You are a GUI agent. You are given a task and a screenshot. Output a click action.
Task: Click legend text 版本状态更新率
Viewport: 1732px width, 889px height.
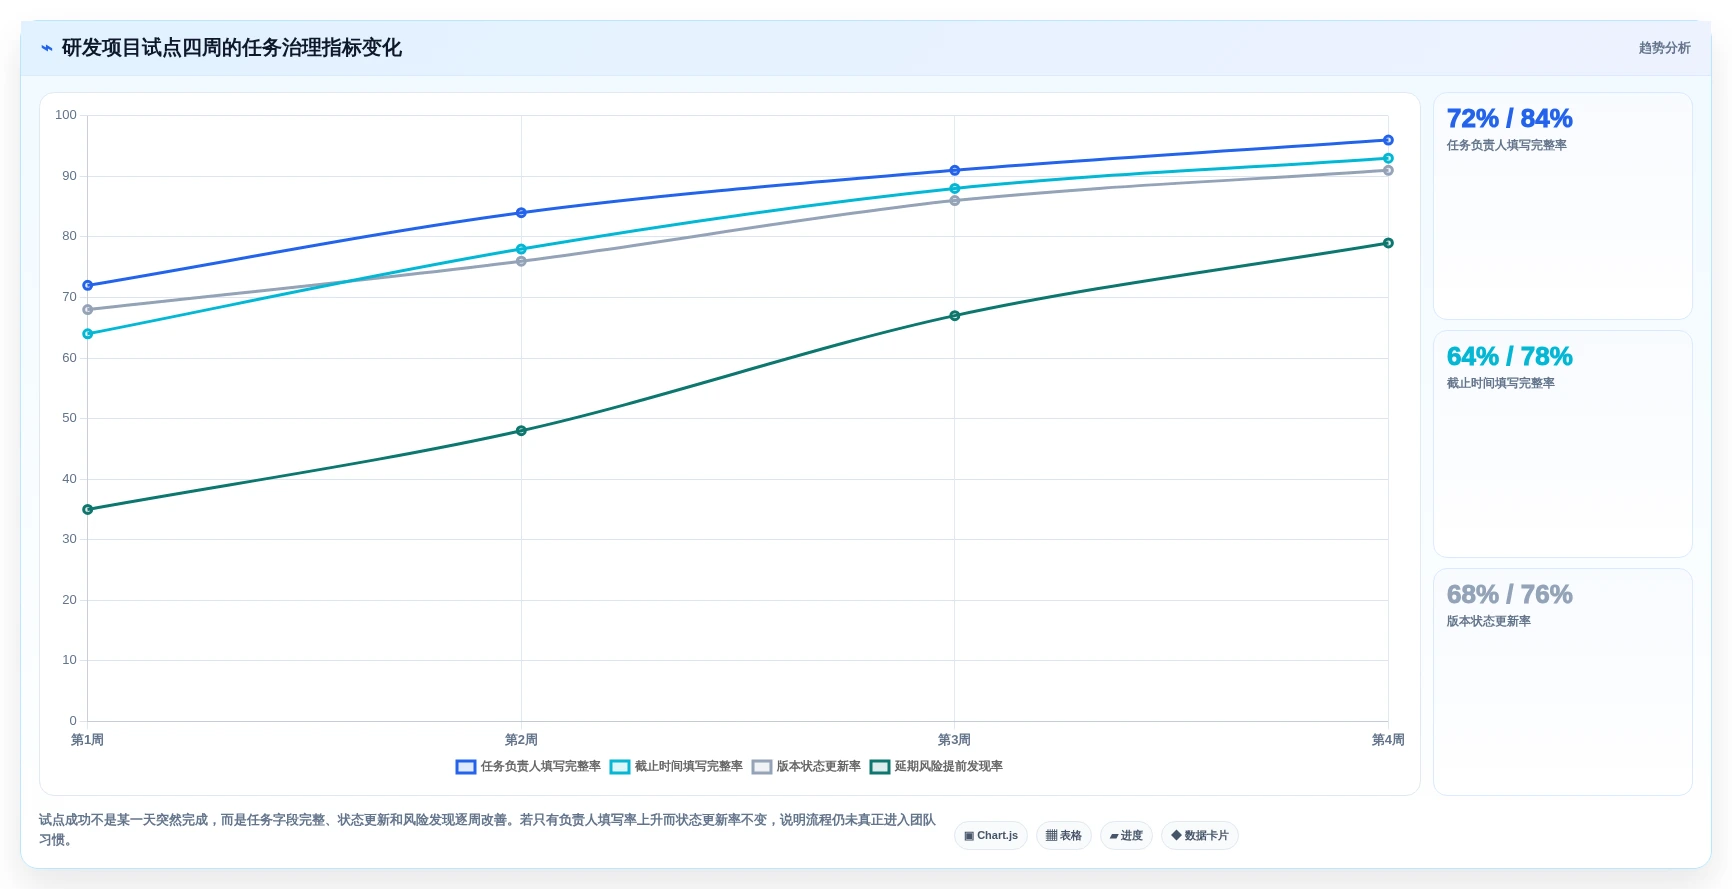click(x=818, y=767)
